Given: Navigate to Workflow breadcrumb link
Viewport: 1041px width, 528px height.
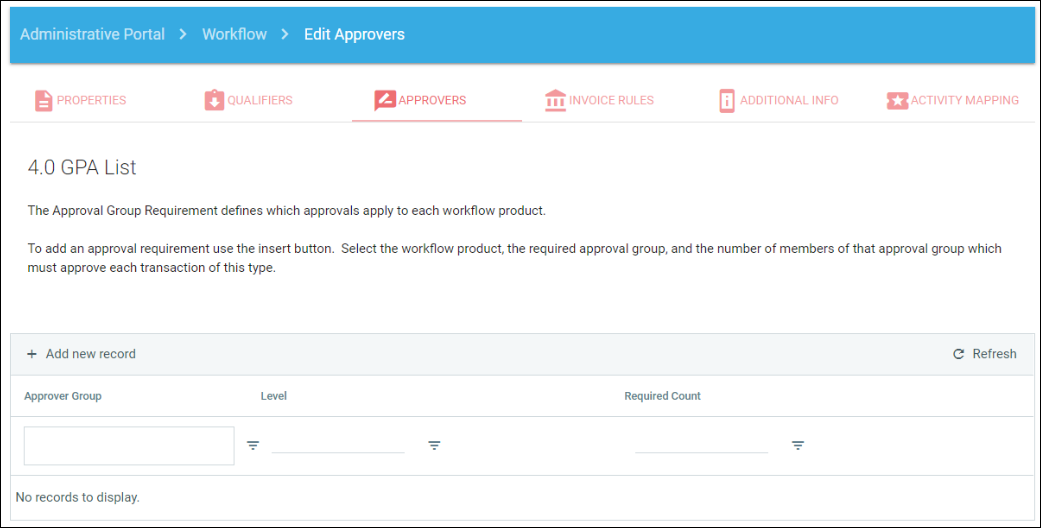Looking at the screenshot, I should 234,34.
